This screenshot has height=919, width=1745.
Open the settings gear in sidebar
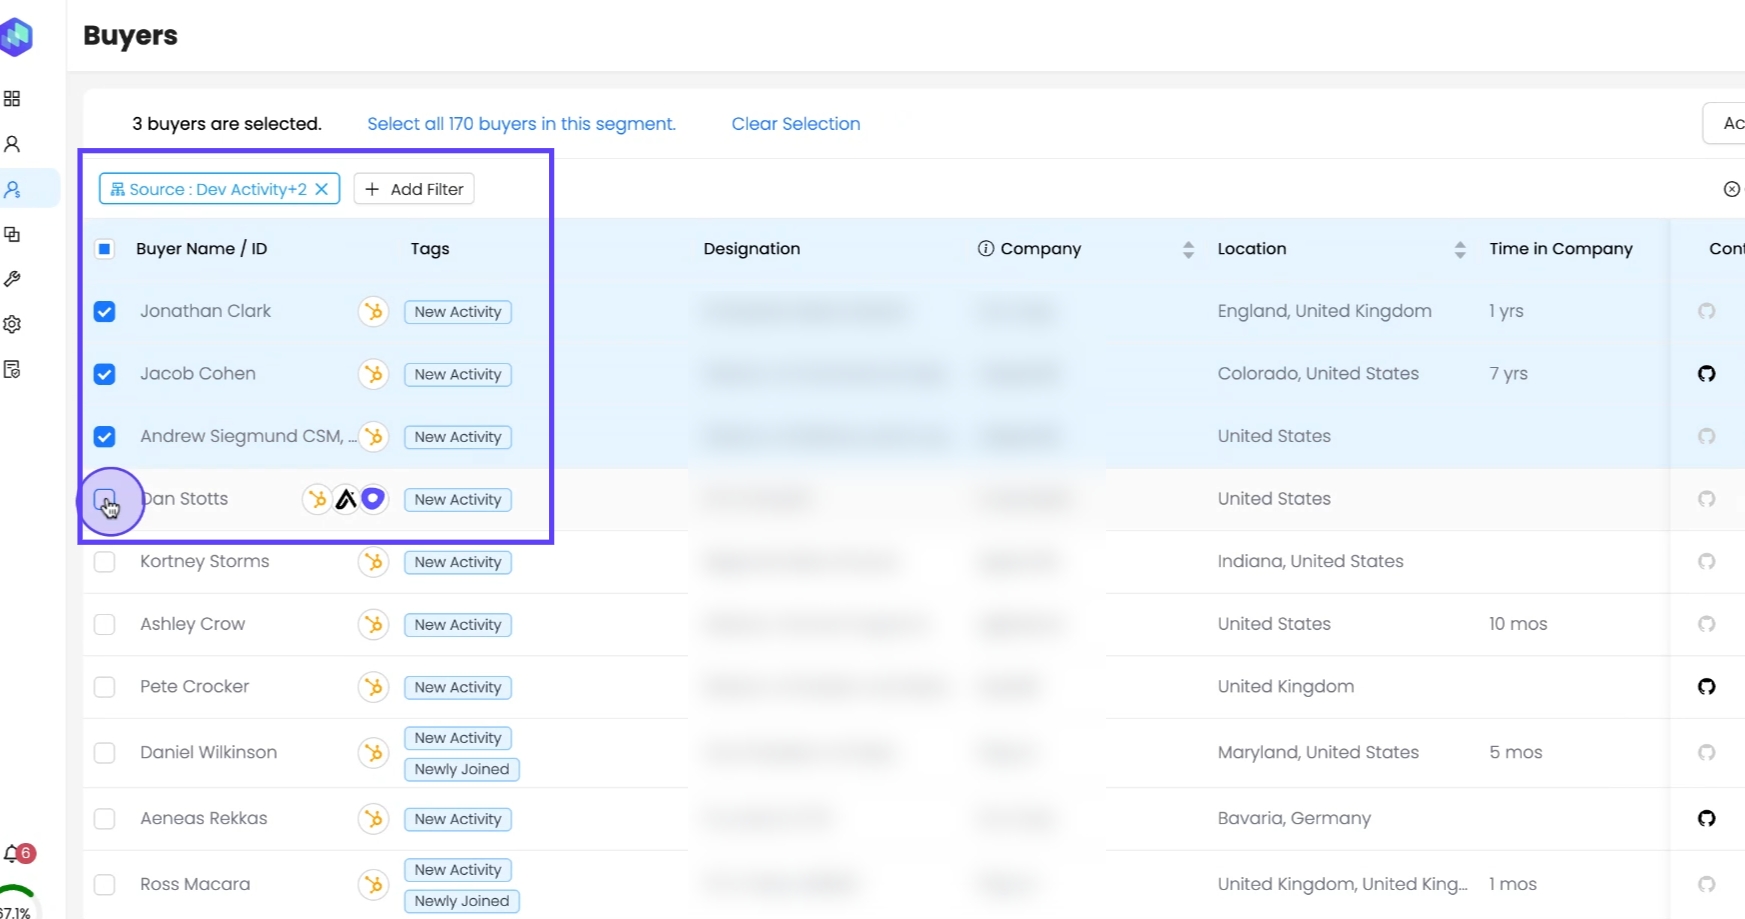(12, 324)
